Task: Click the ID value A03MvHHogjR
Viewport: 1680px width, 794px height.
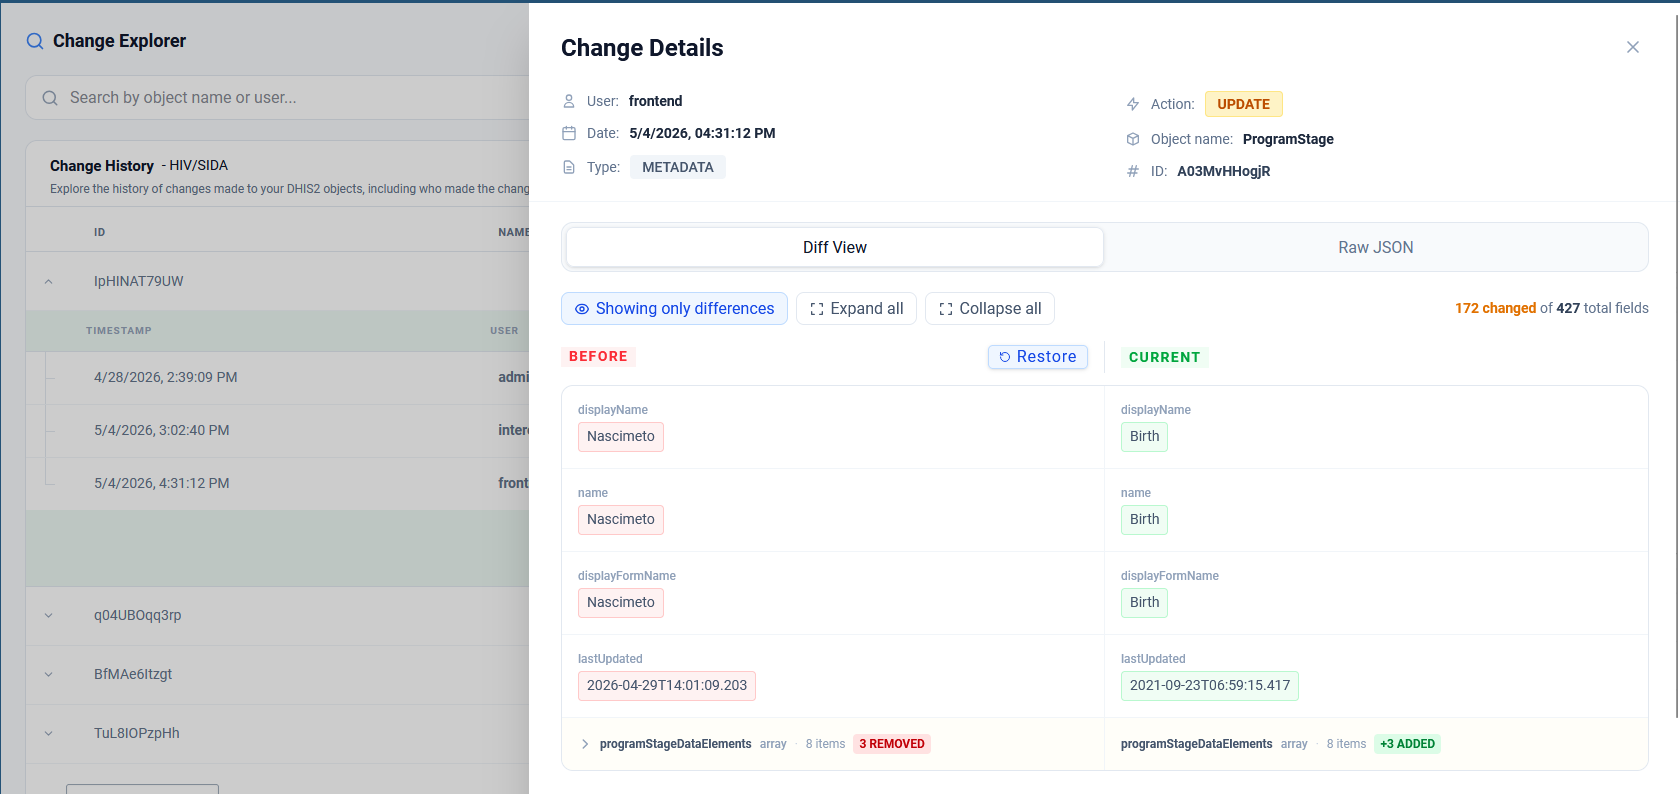Action: 1223,171
